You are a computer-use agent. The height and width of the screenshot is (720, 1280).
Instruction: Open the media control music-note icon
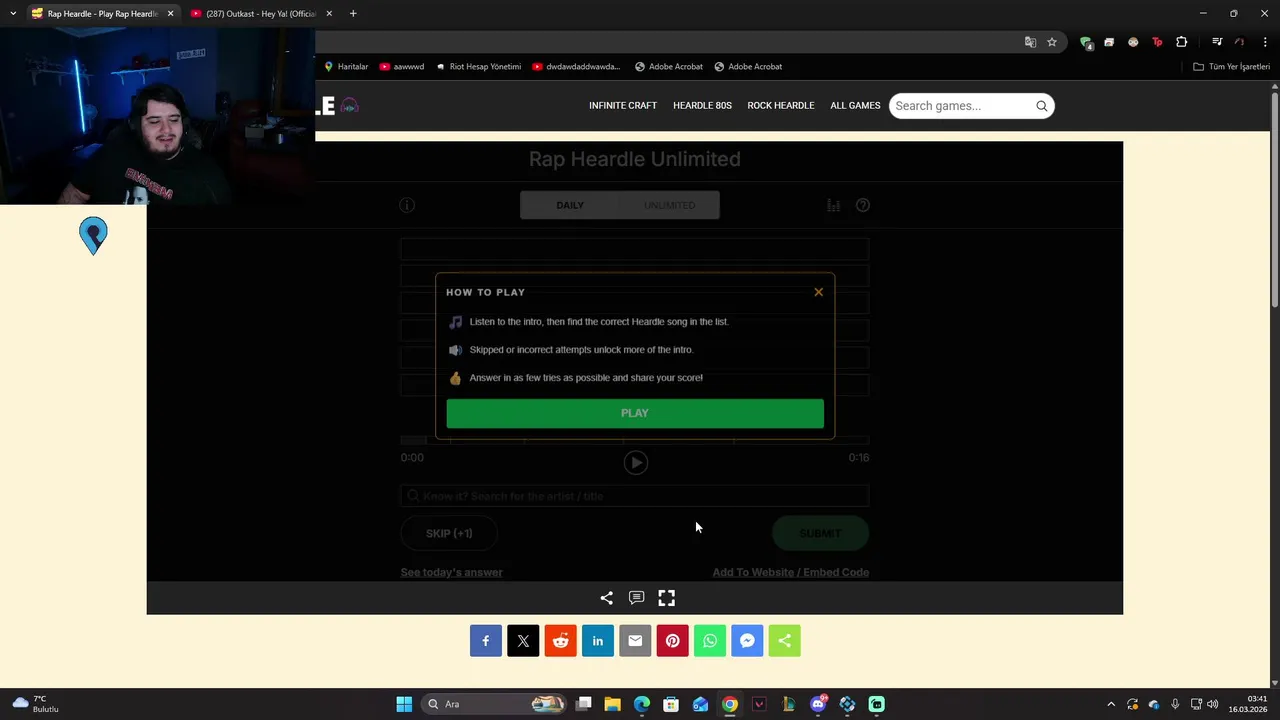pyautogui.click(x=1217, y=42)
